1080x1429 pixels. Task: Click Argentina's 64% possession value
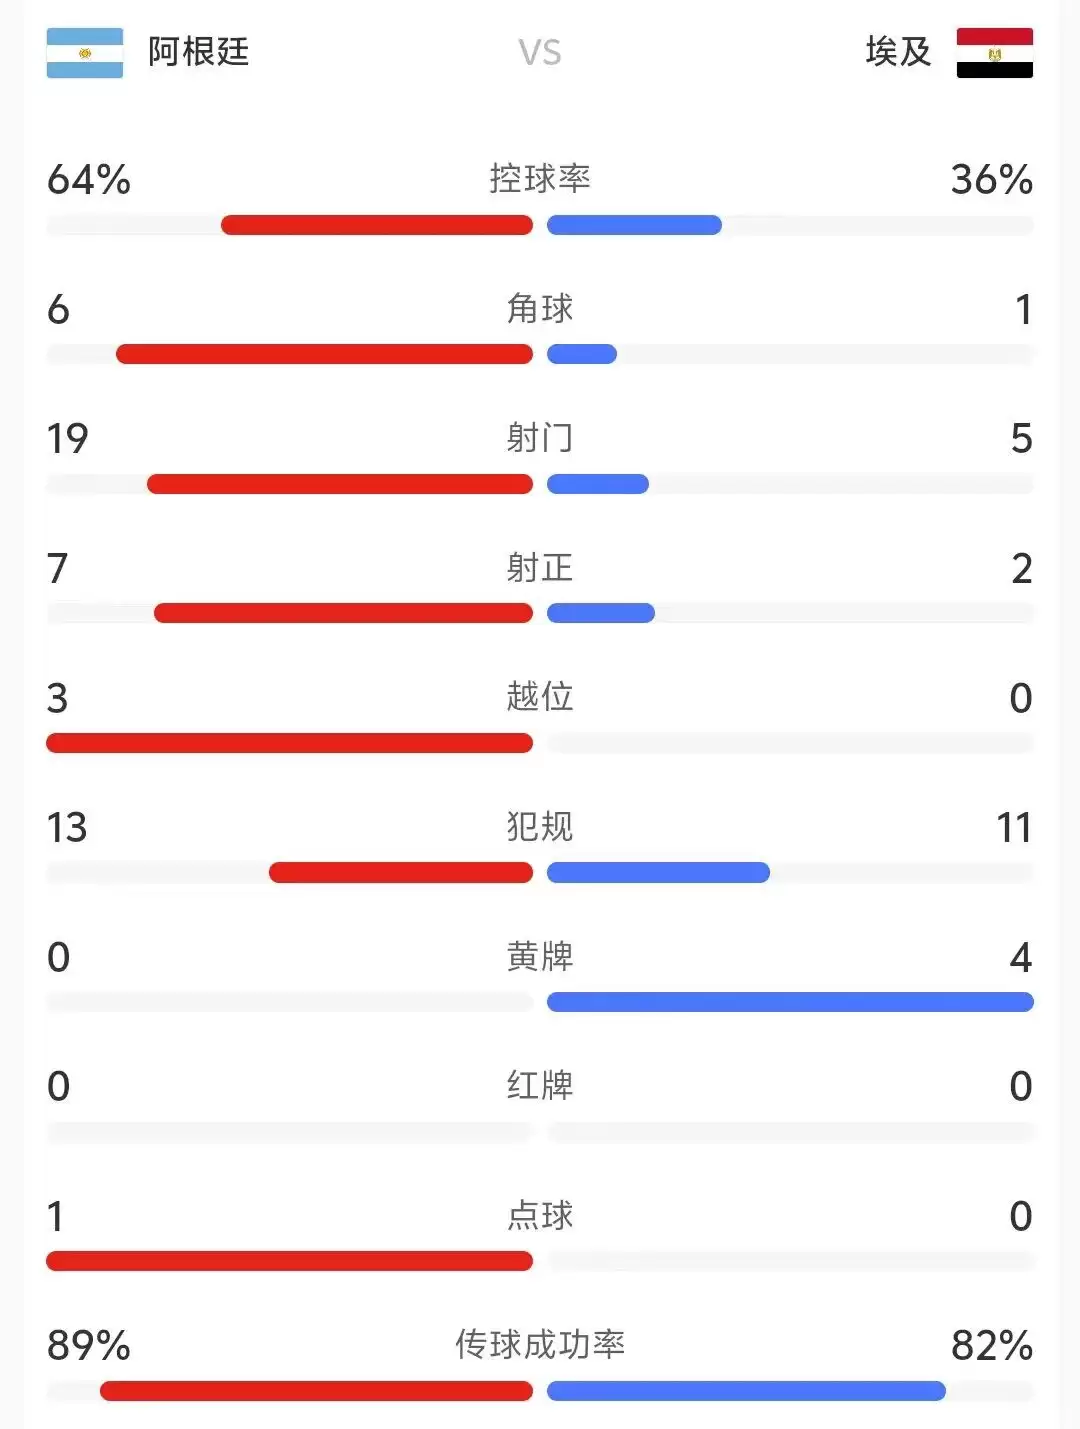pos(89,180)
